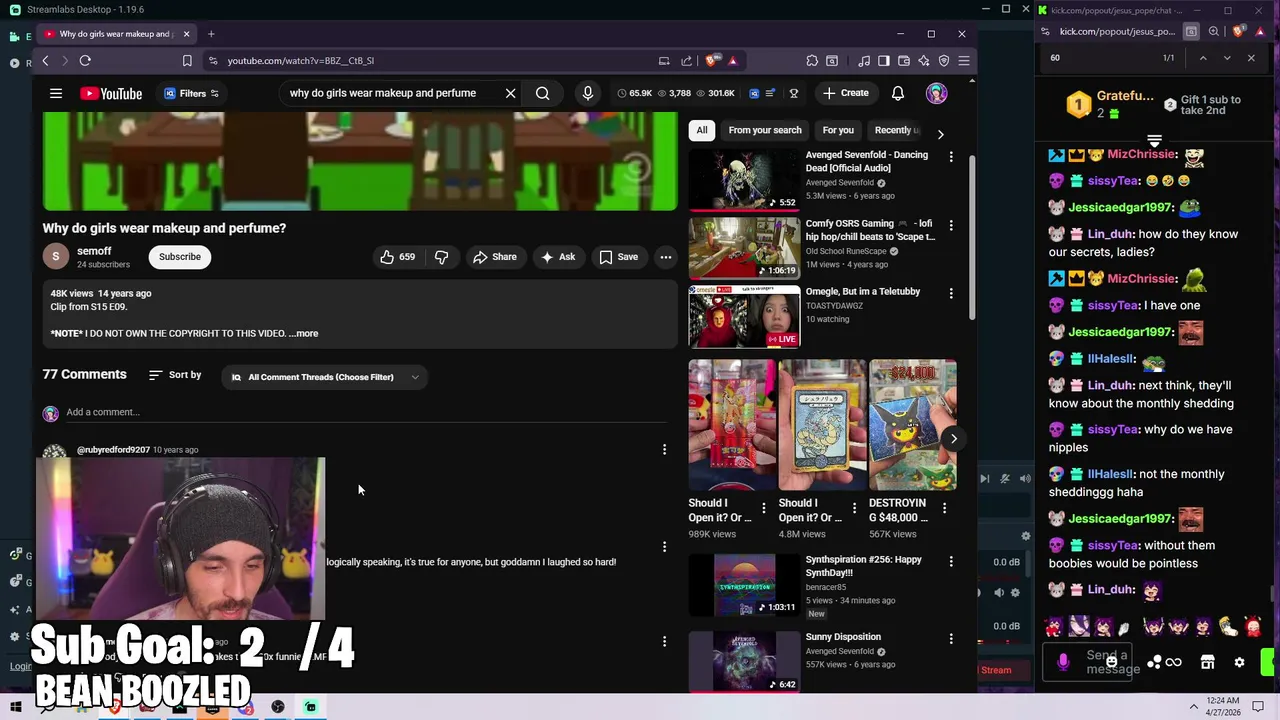The height and width of the screenshot is (720, 1280).
Task: Open options for Synthspiration #256 video
Action: tap(951, 561)
